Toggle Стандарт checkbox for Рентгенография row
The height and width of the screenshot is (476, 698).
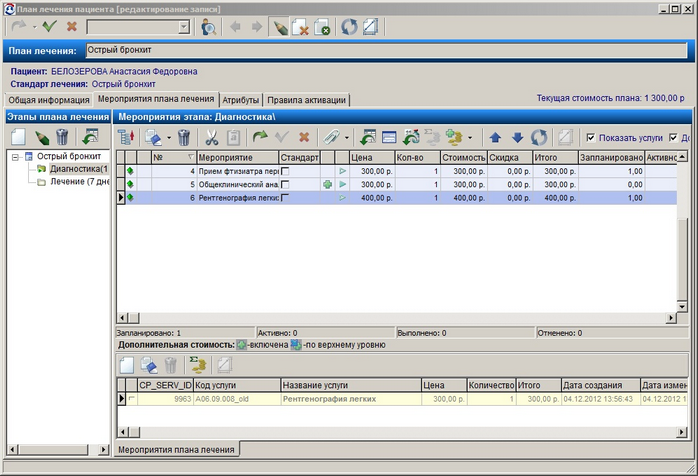pyautogui.click(x=285, y=197)
